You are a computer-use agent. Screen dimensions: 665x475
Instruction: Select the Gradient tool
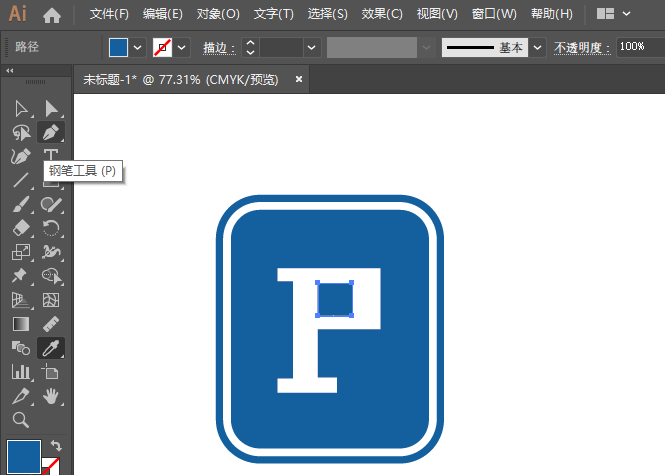point(20,324)
